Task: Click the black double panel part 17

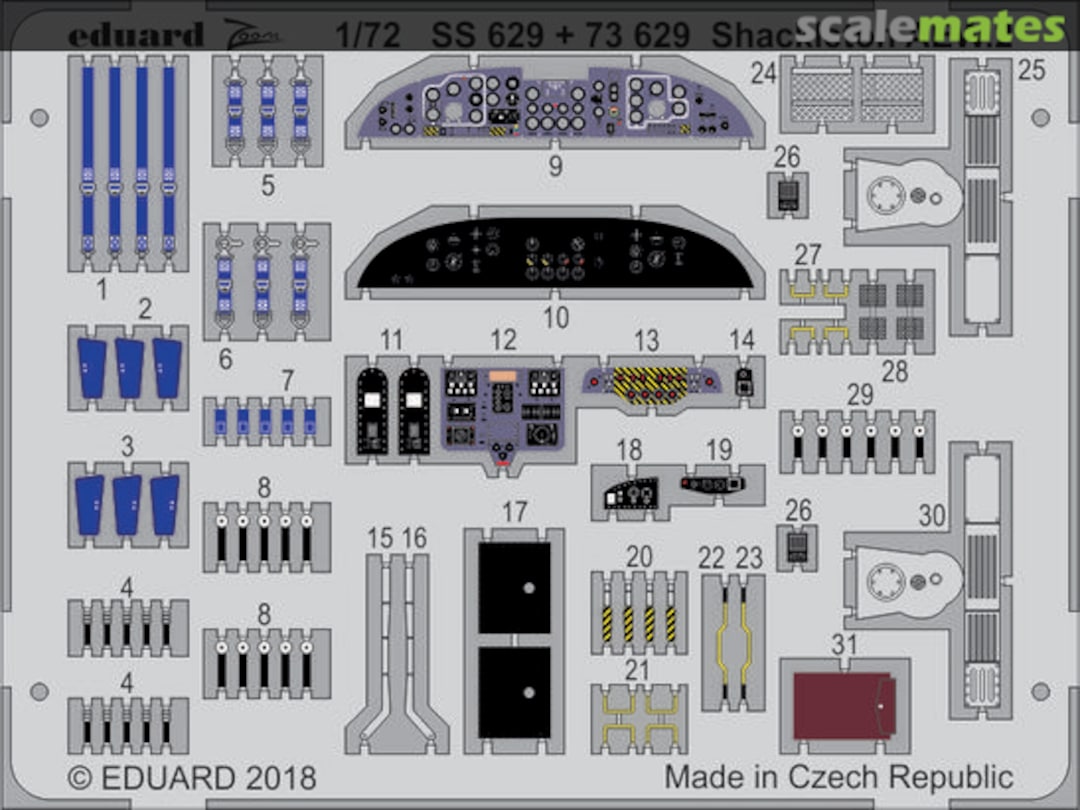Action: tap(514, 640)
